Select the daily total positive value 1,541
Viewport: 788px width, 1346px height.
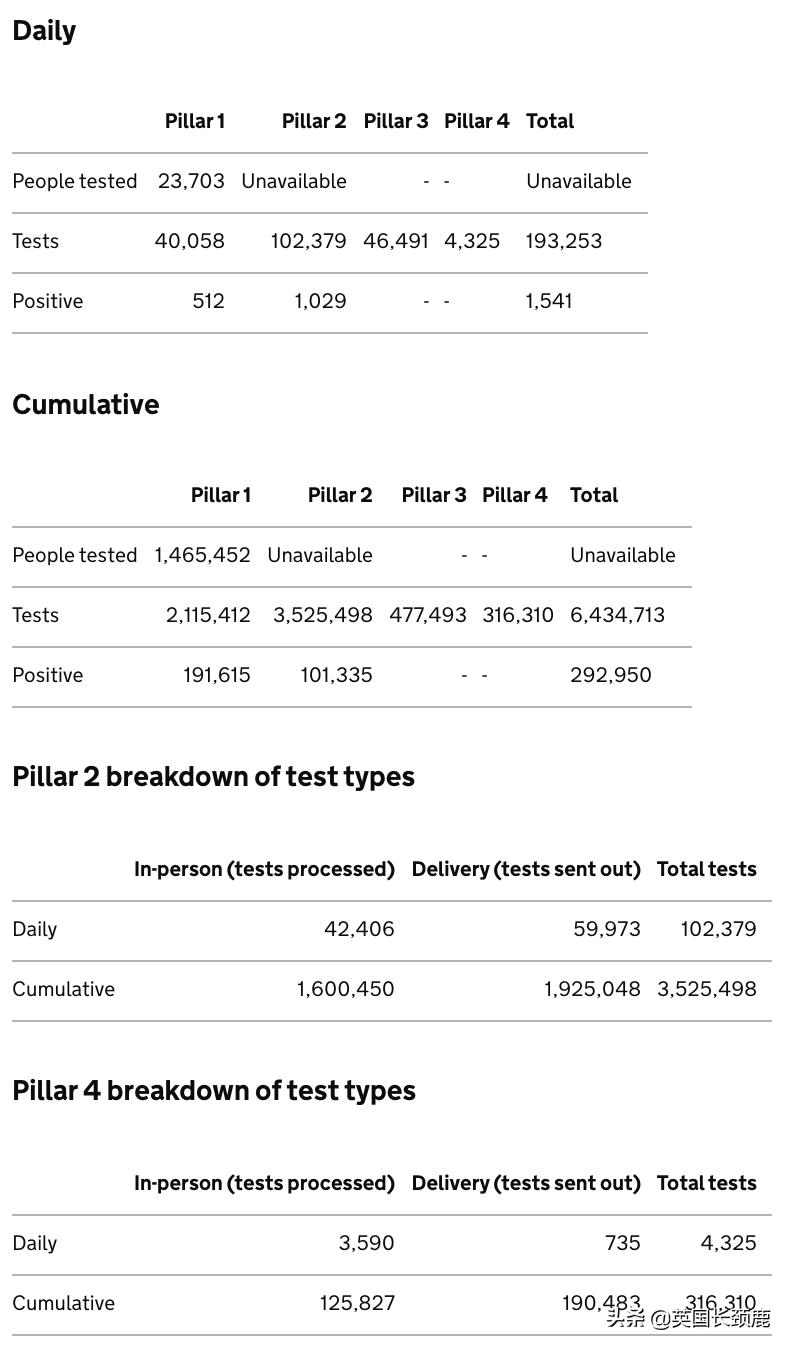click(549, 301)
